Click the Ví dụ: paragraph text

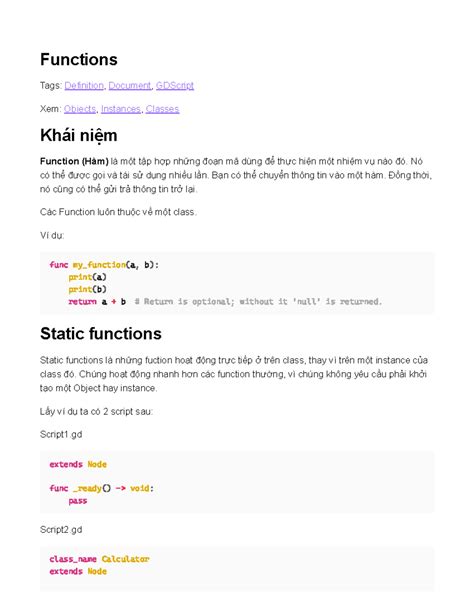[52, 235]
